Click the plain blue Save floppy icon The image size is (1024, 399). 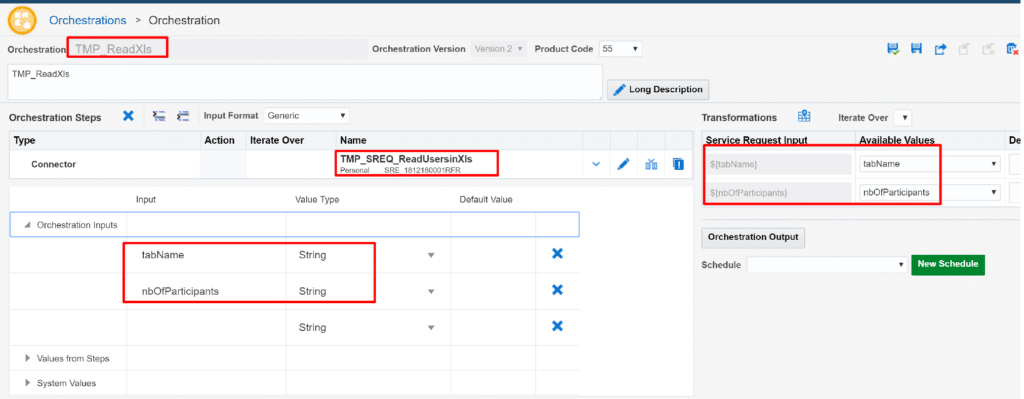916,49
